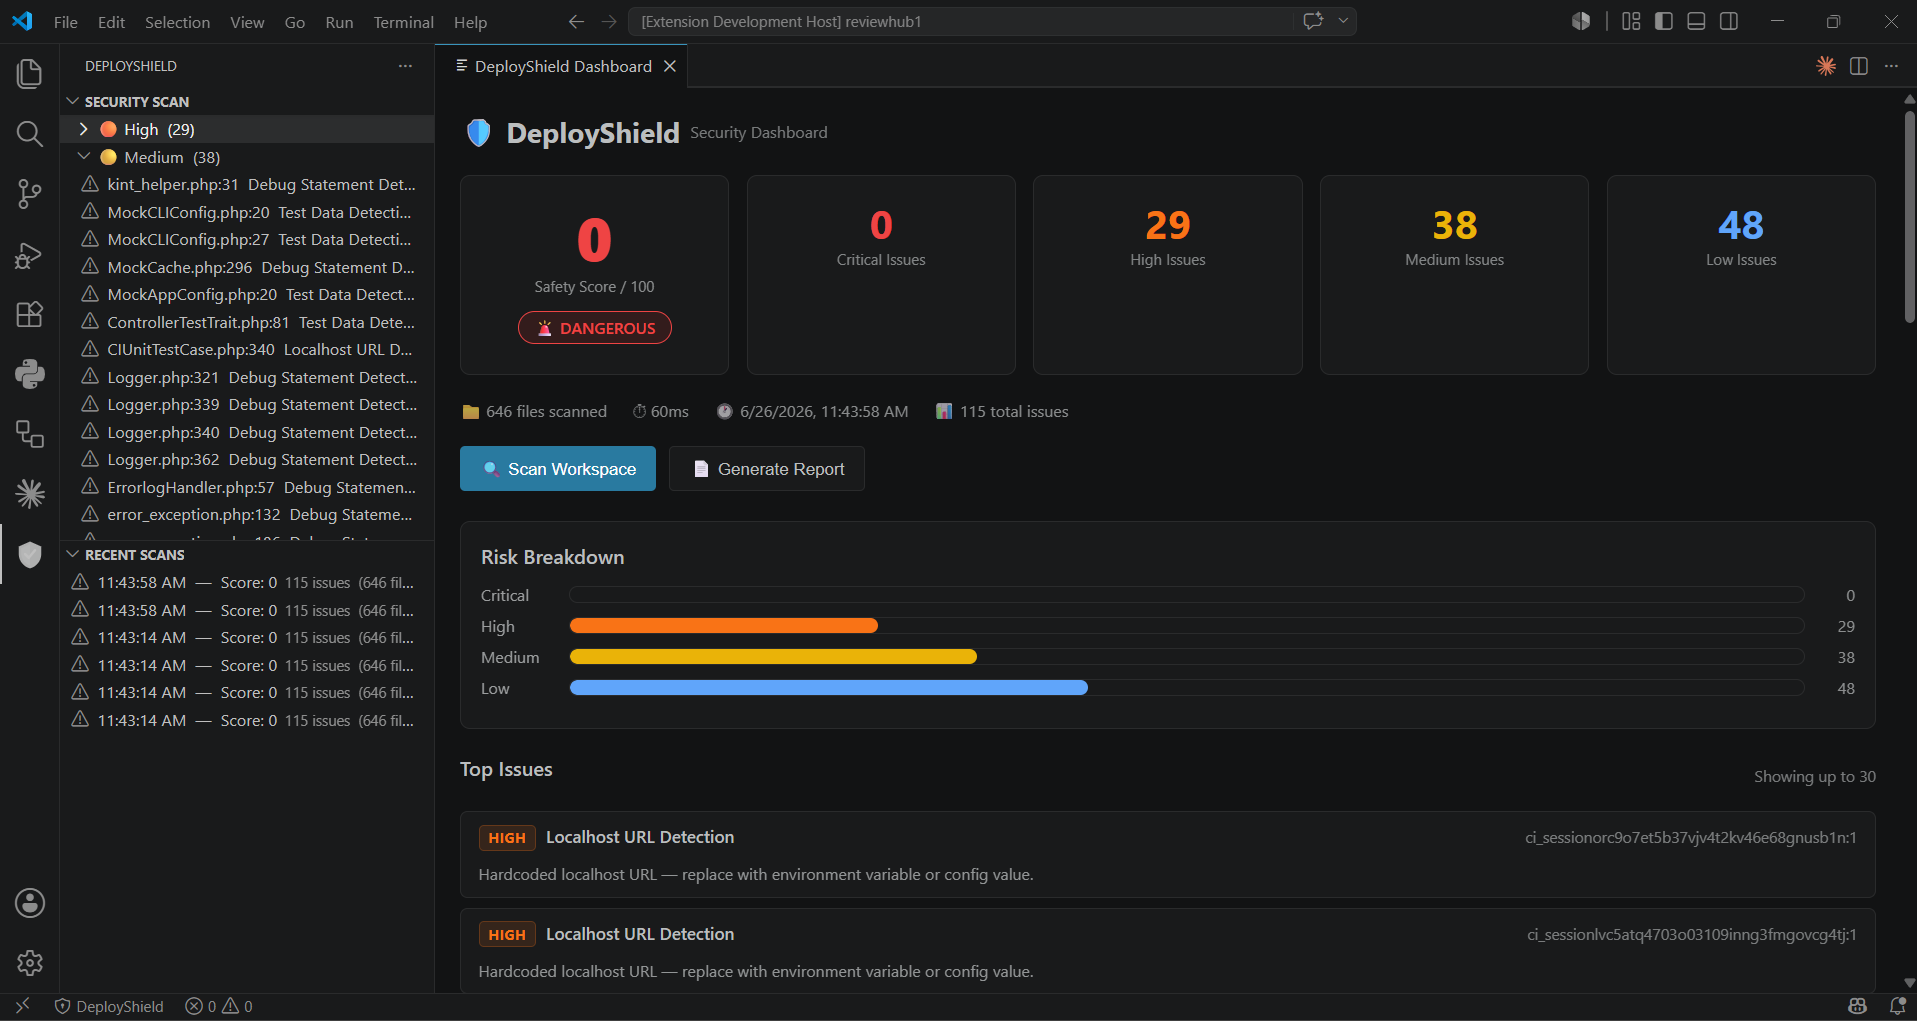Click the Low Issues count card
This screenshot has width=1917, height=1021.
coord(1741,275)
